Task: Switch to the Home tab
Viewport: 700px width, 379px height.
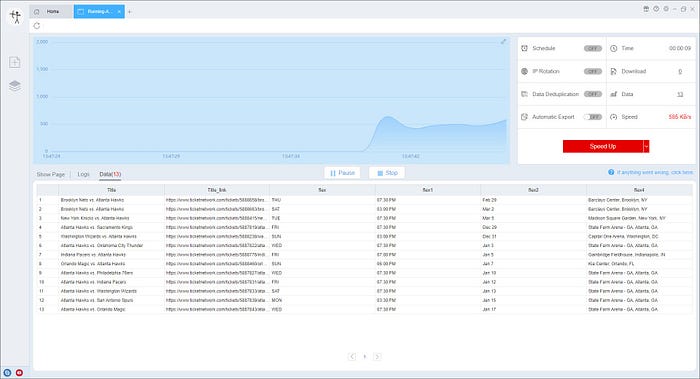Action: pos(52,12)
